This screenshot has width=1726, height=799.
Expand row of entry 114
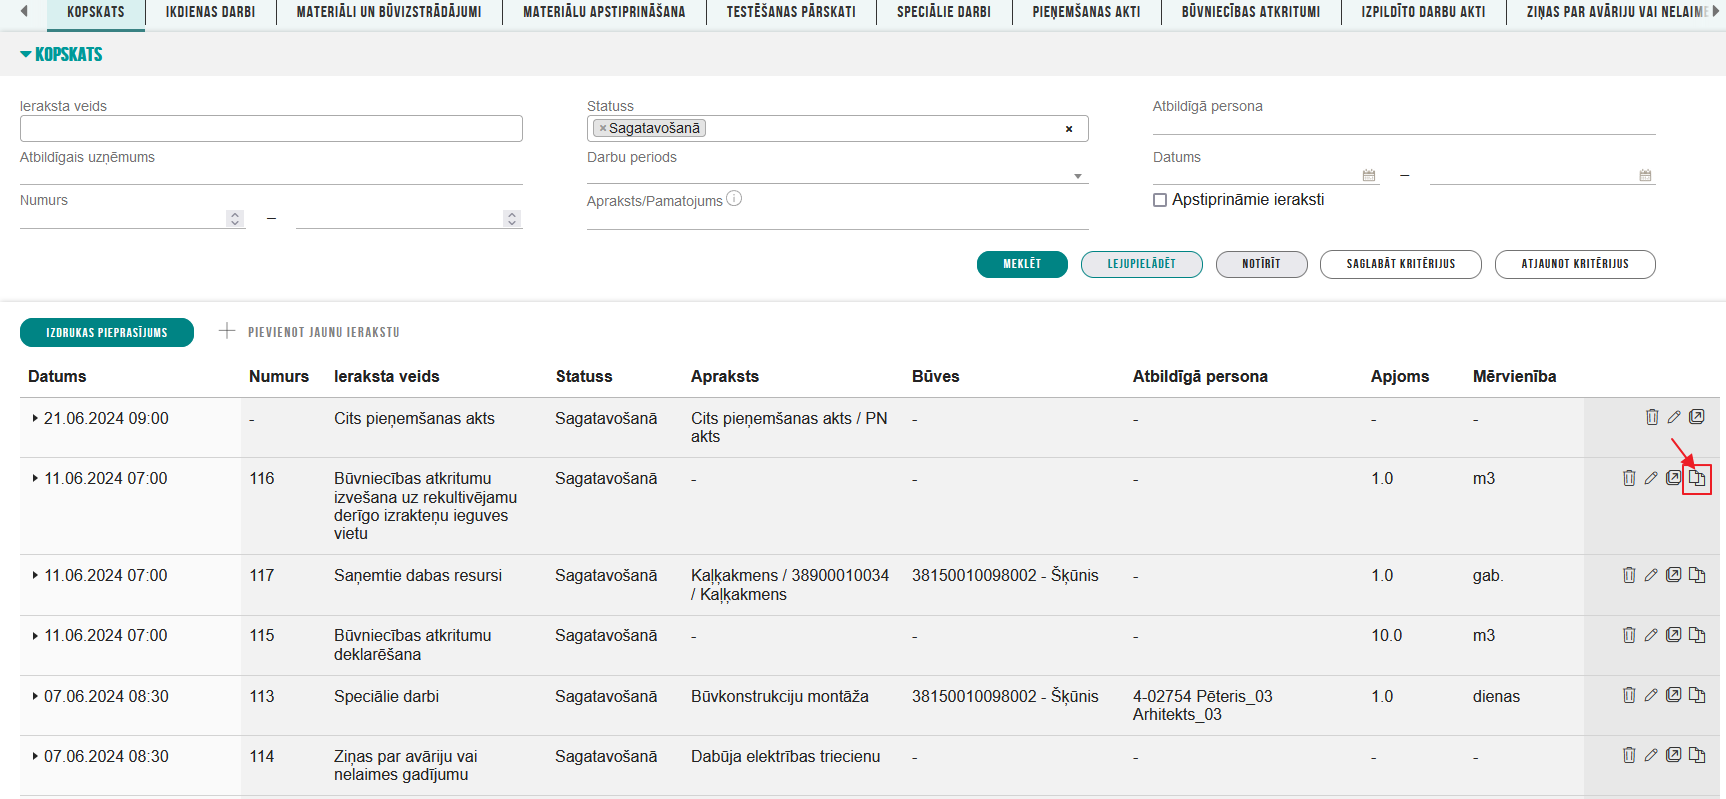(x=35, y=756)
